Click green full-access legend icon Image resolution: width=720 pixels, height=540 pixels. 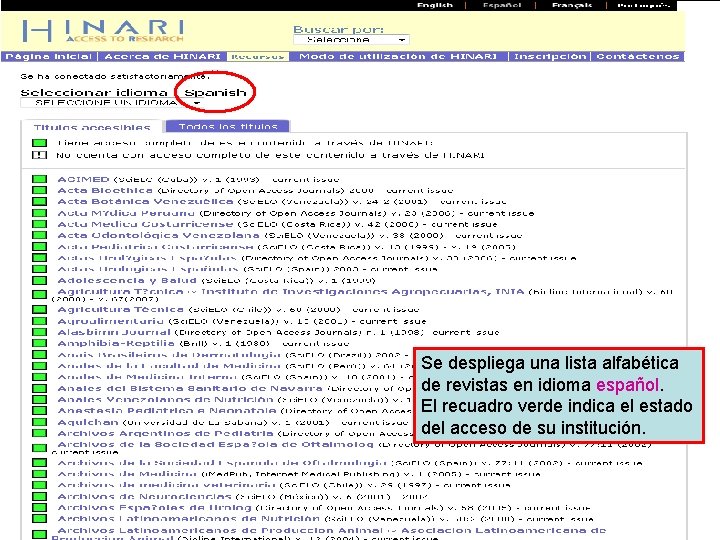tap(39, 143)
